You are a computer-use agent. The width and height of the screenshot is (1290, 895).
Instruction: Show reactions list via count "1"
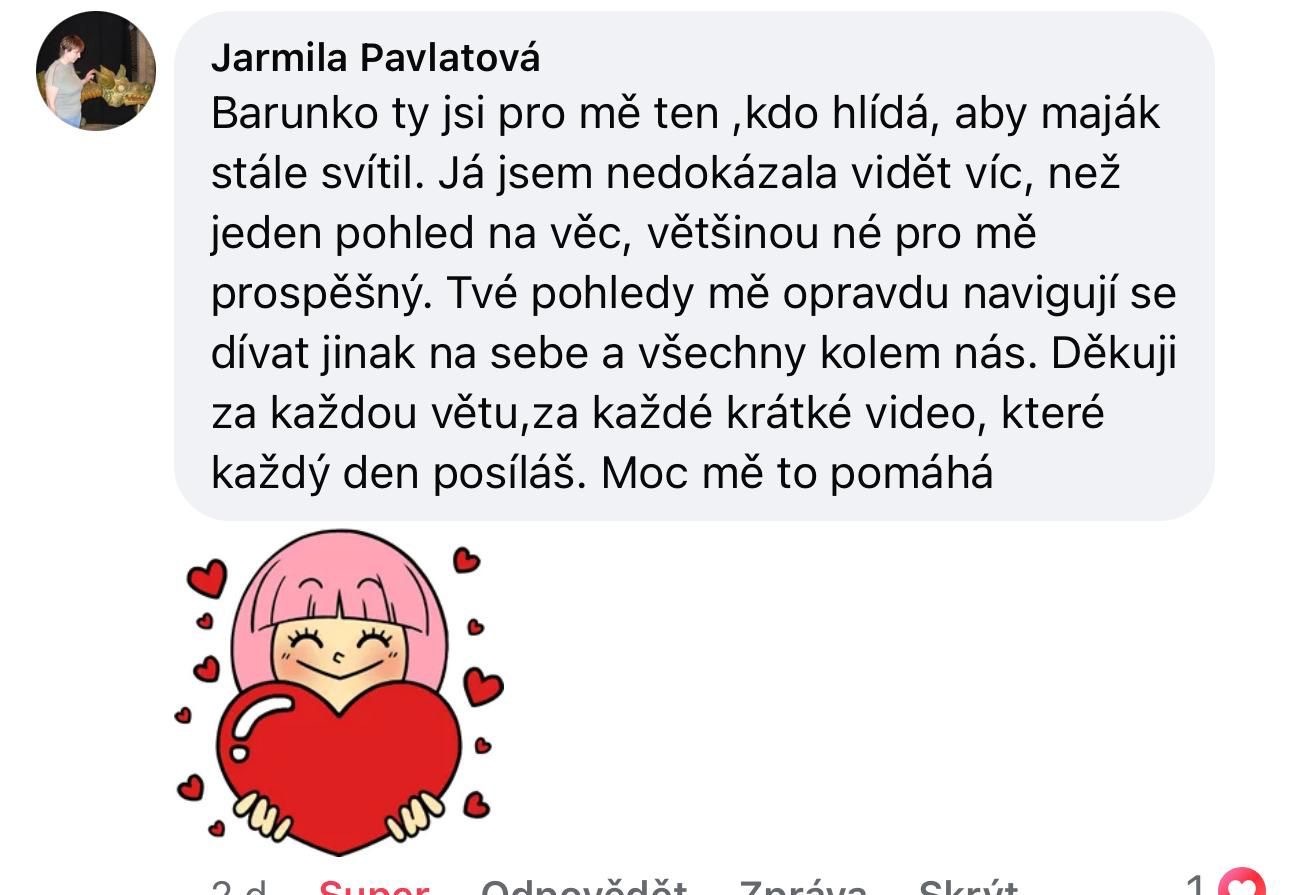1196,886
